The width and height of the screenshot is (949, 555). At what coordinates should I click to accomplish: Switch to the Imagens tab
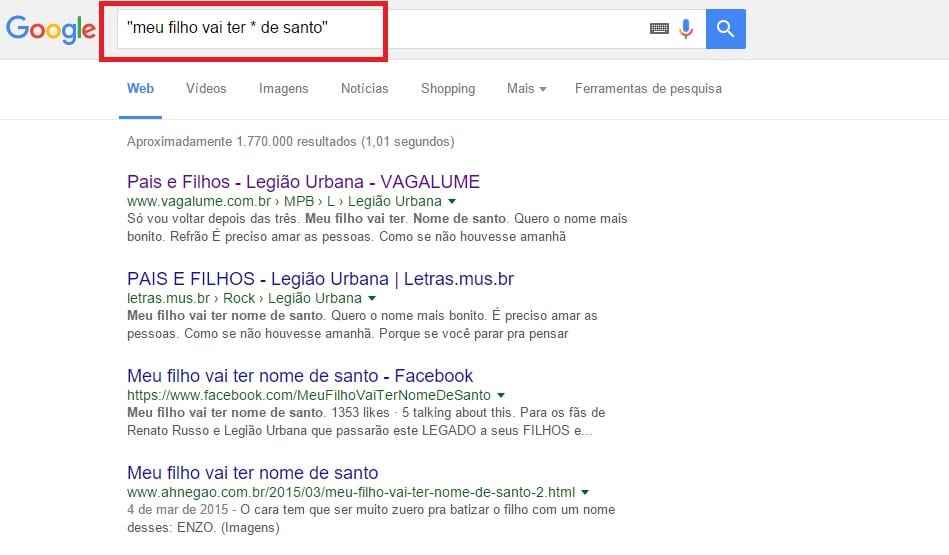(283, 88)
